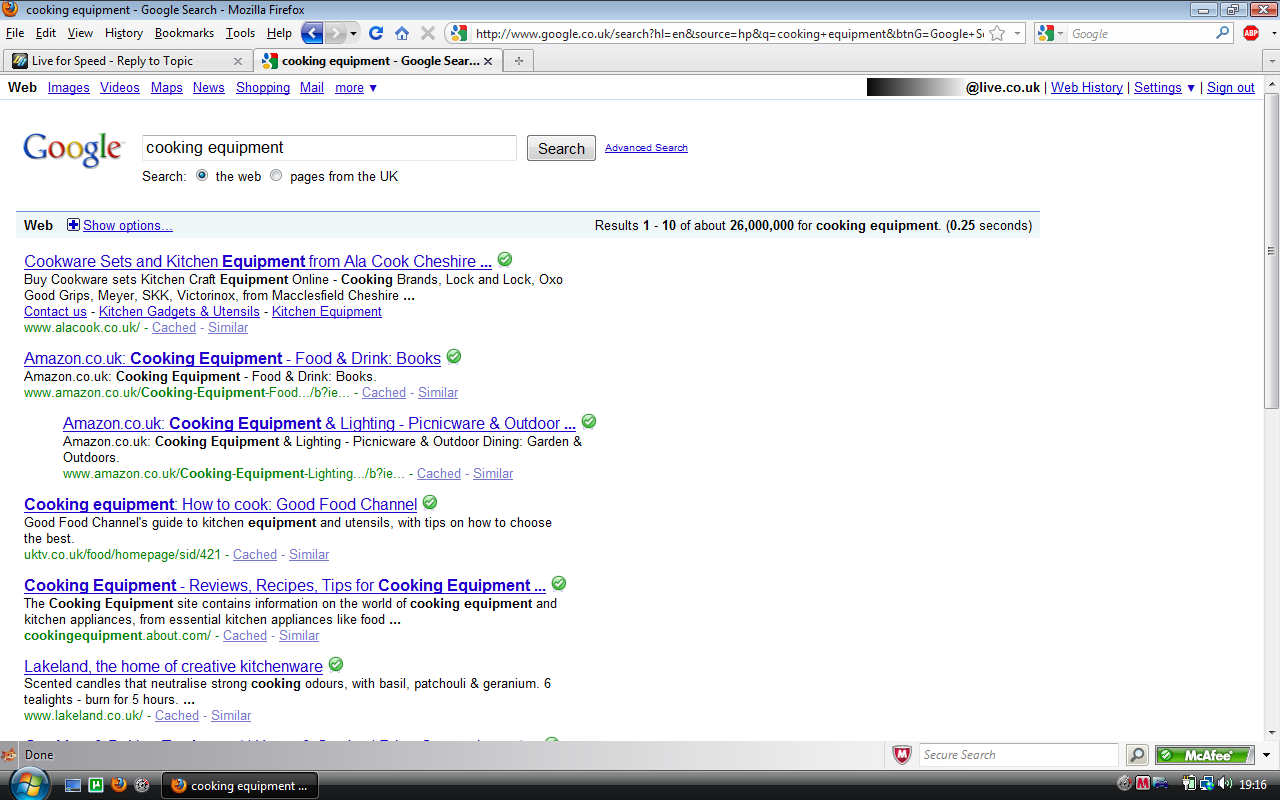Viewport: 1280px width, 800px height.
Task: Click the red McAfee M tray icon
Action: pos(1143,784)
